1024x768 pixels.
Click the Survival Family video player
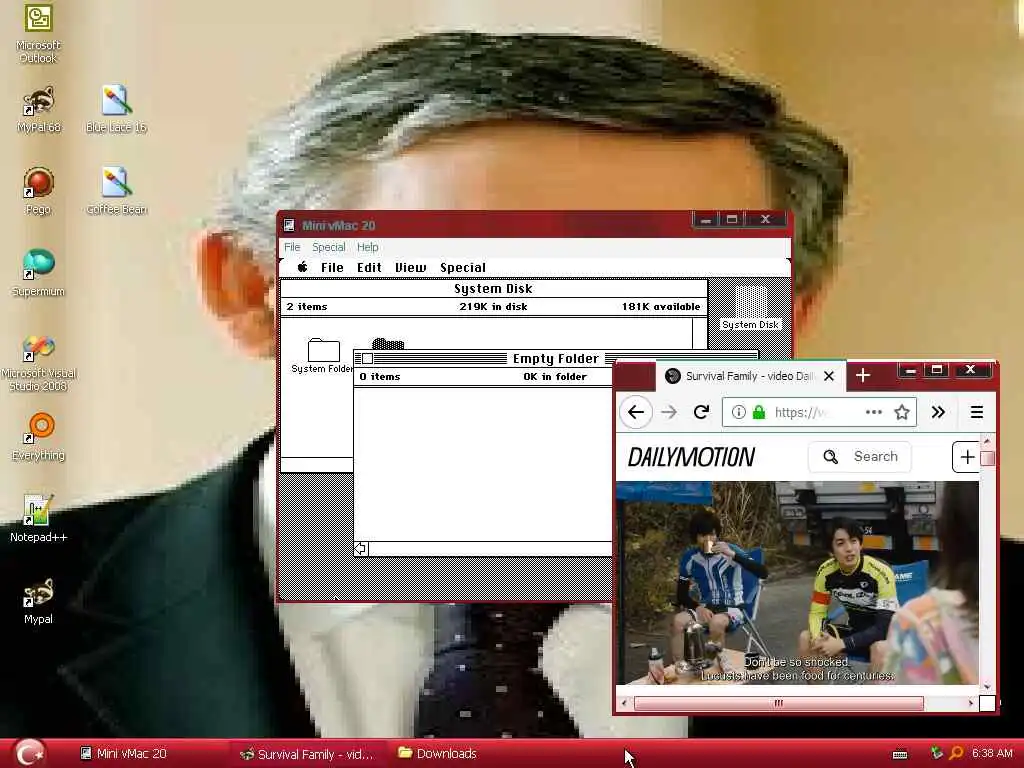click(797, 583)
